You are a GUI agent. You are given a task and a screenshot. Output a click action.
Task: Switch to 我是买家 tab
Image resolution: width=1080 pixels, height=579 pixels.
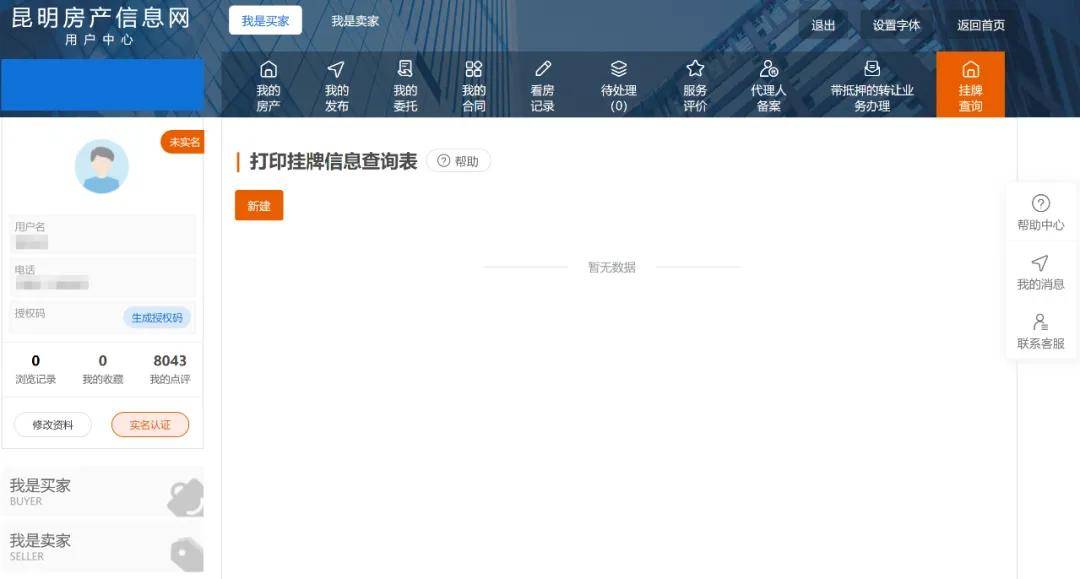tap(265, 21)
